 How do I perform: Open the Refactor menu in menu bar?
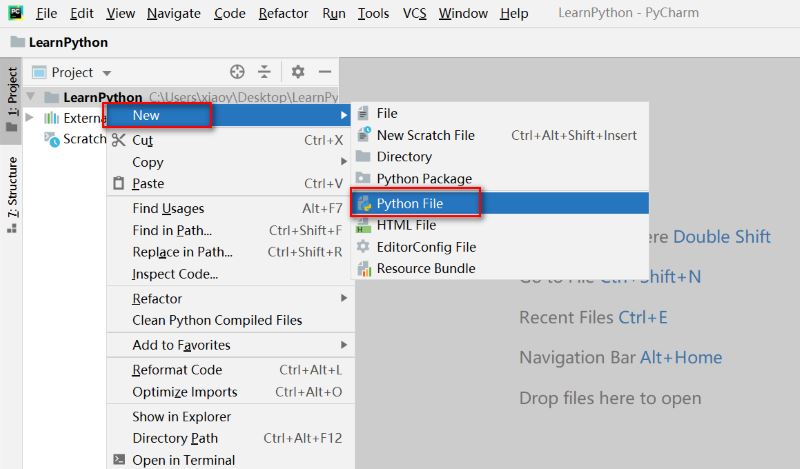pyautogui.click(x=283, y=13)
